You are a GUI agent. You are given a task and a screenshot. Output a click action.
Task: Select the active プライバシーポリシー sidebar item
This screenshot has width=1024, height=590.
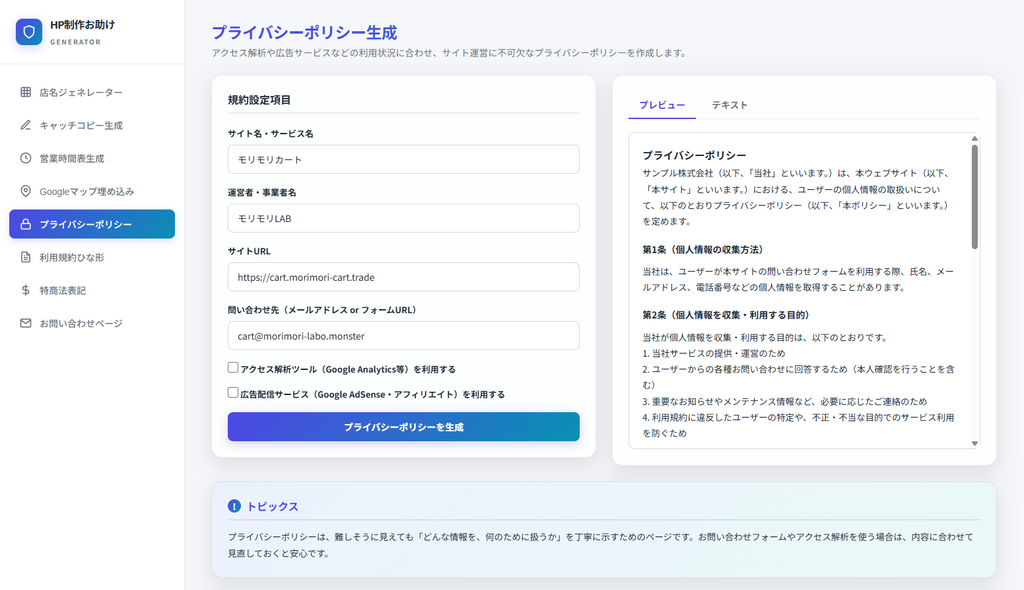coord(92,224)
